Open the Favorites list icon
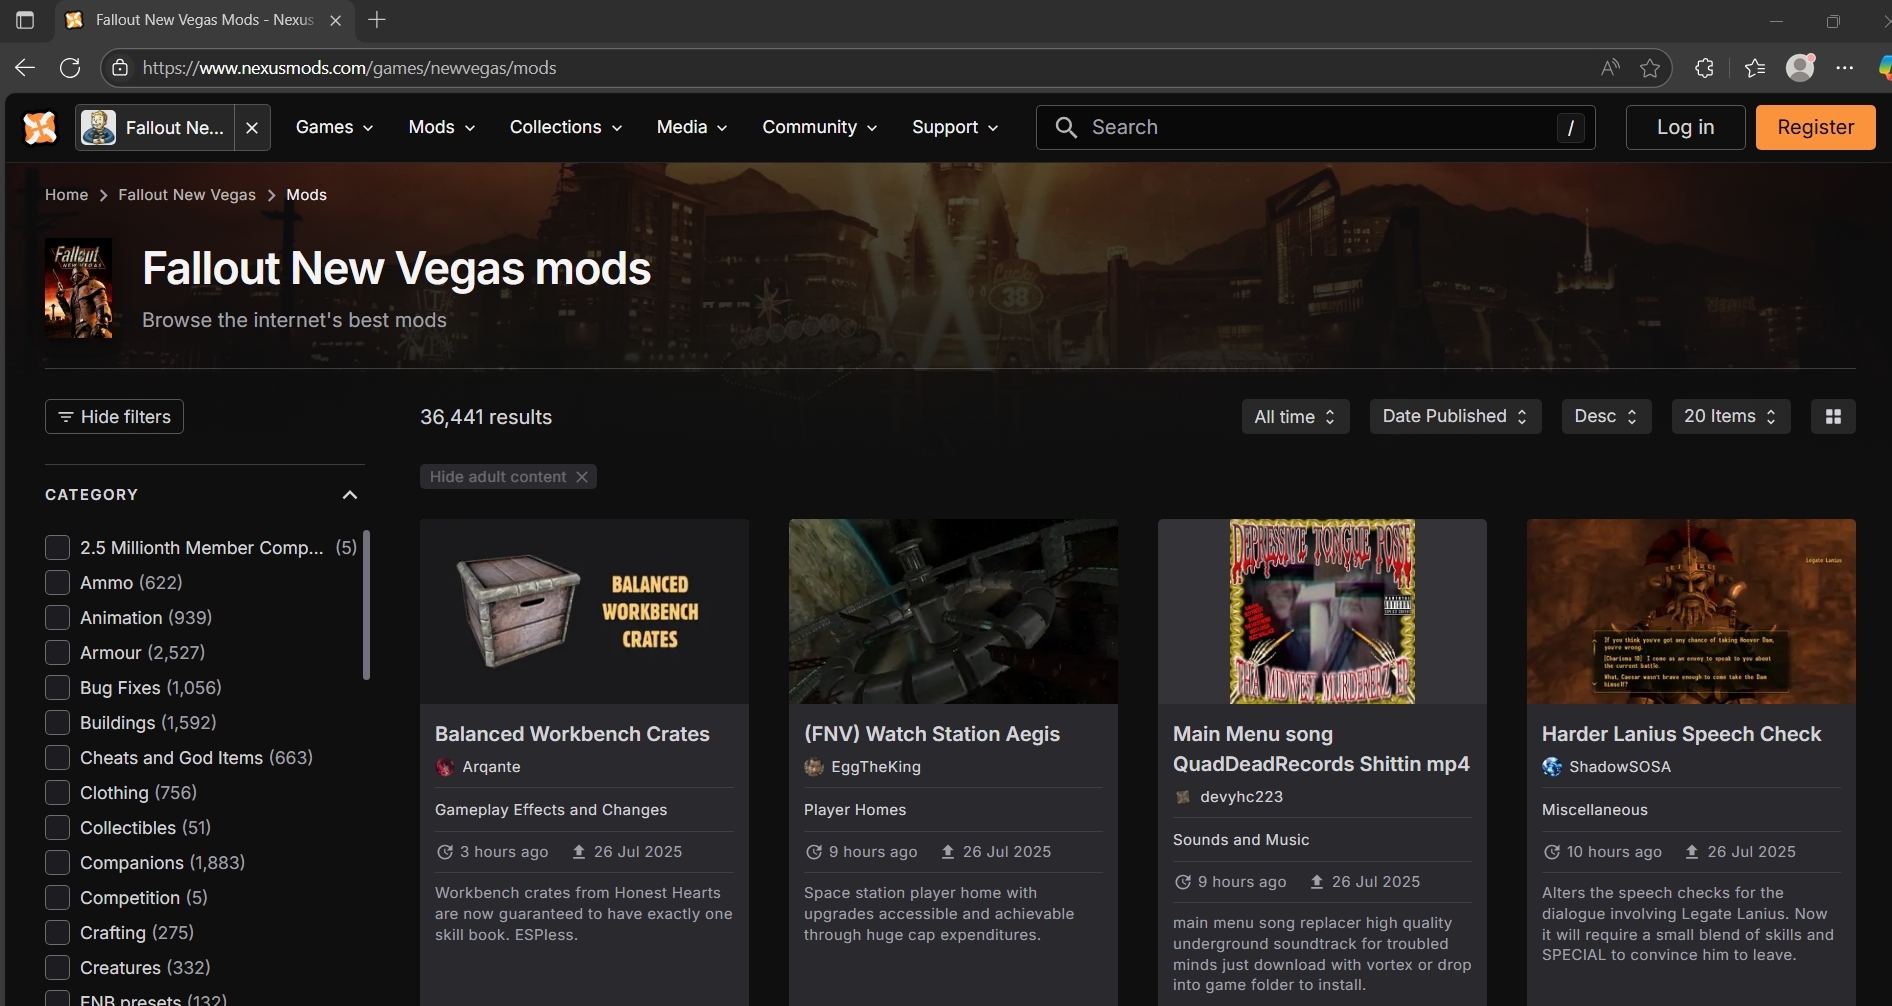 (1755, 68)
